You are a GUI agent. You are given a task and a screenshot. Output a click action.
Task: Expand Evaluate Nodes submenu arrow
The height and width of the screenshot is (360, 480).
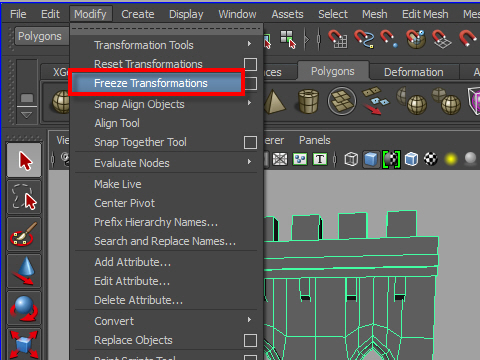[x=249, y=162]
